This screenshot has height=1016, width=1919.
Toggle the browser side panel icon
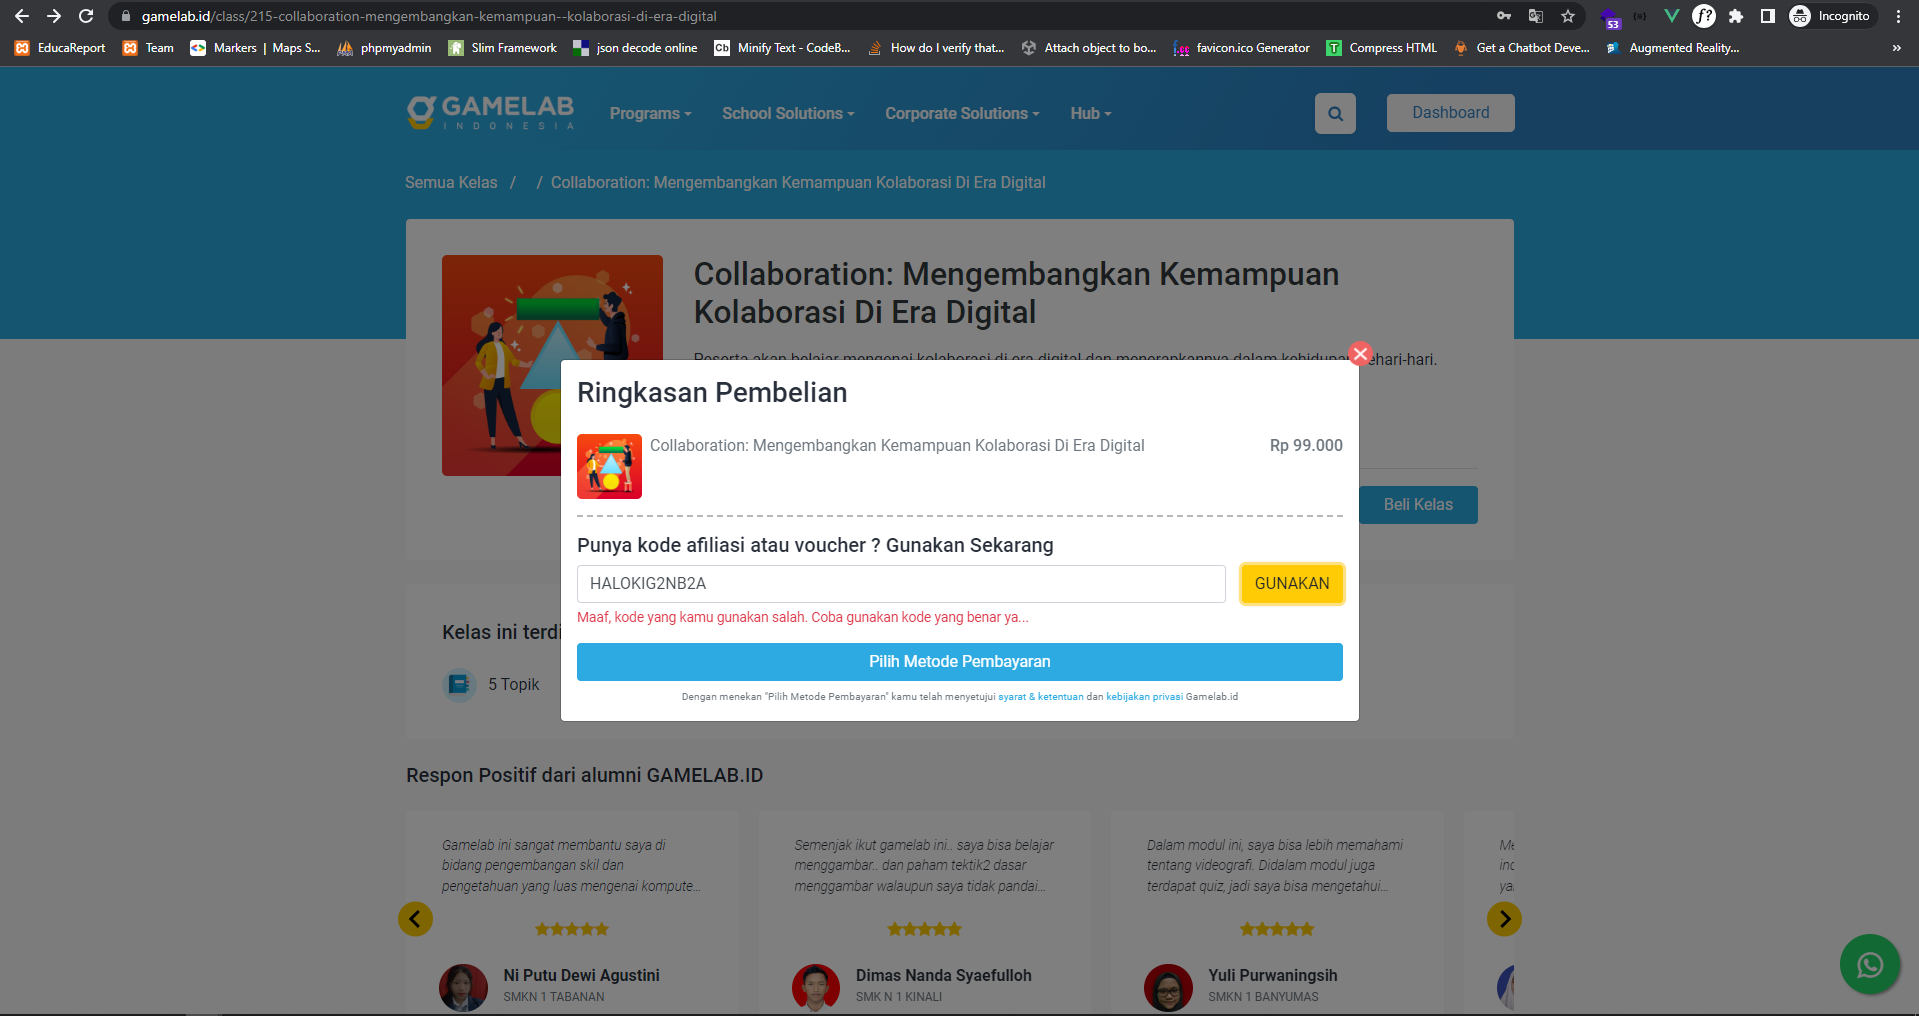point(1768,16)
